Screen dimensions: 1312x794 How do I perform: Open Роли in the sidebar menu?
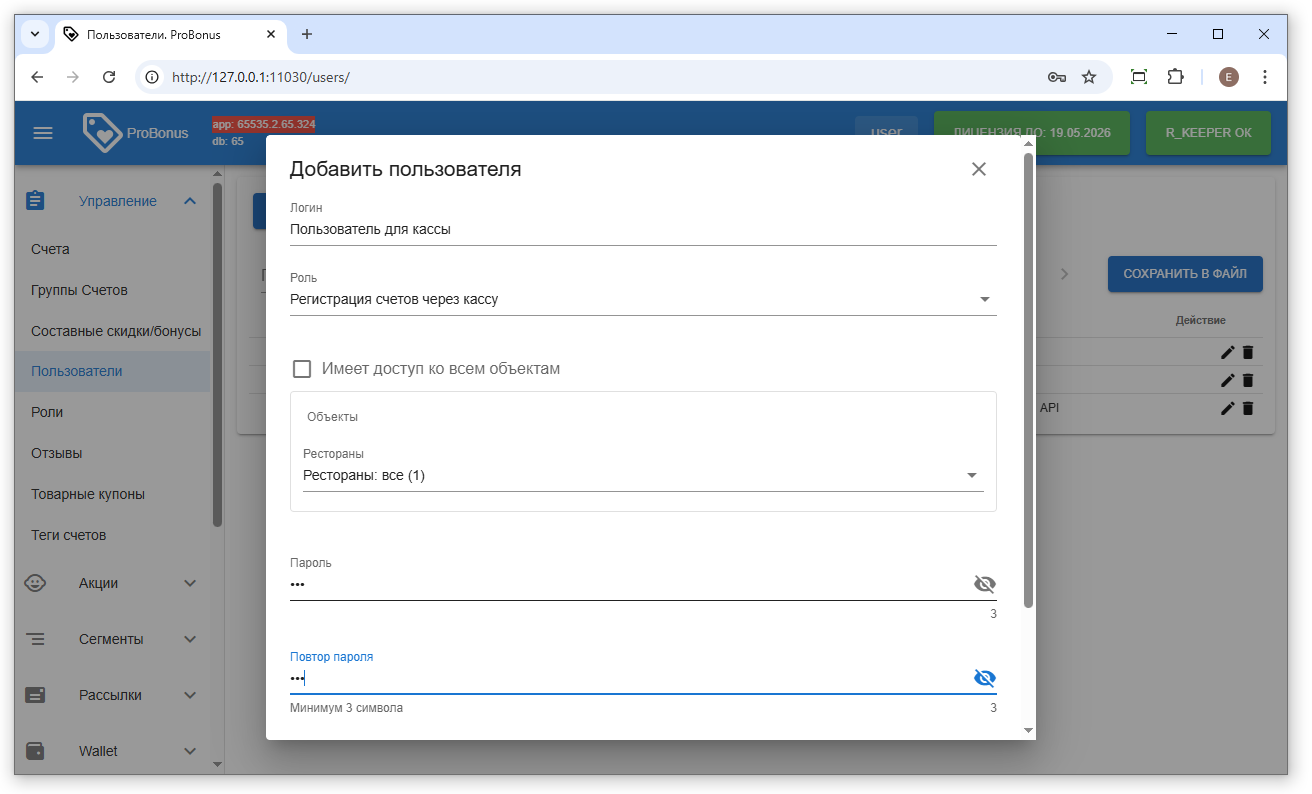[x=47, y=412]
